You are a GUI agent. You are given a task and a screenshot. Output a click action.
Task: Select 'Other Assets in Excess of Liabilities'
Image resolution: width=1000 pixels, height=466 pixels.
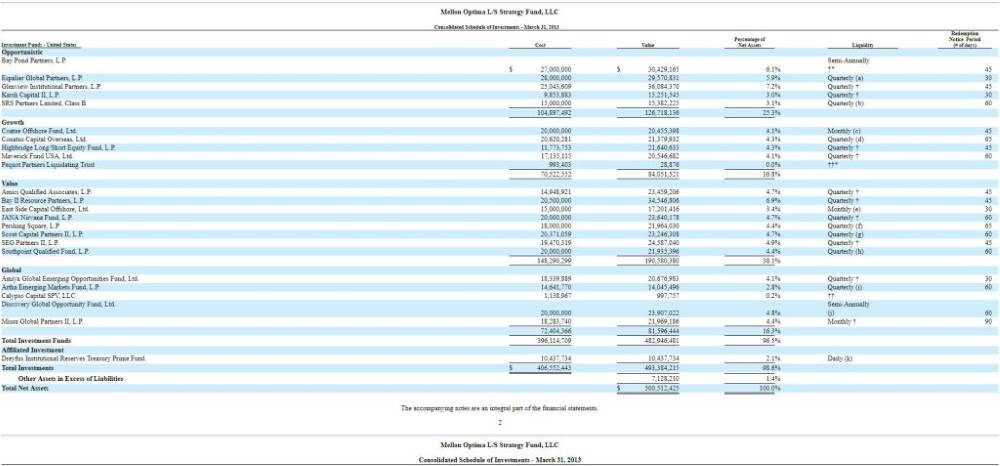70,379
